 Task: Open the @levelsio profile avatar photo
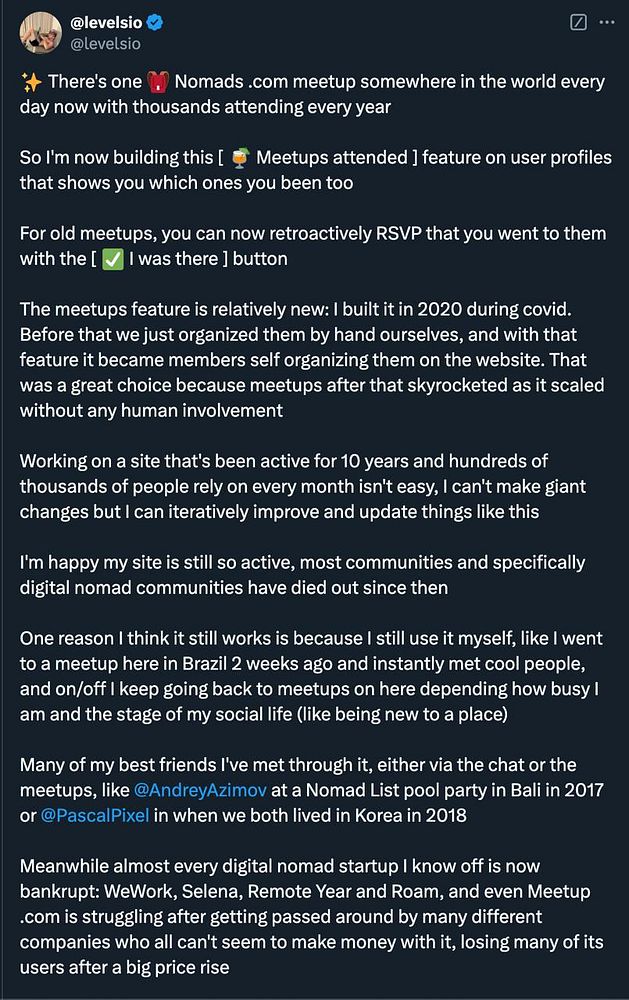(41, 33)
